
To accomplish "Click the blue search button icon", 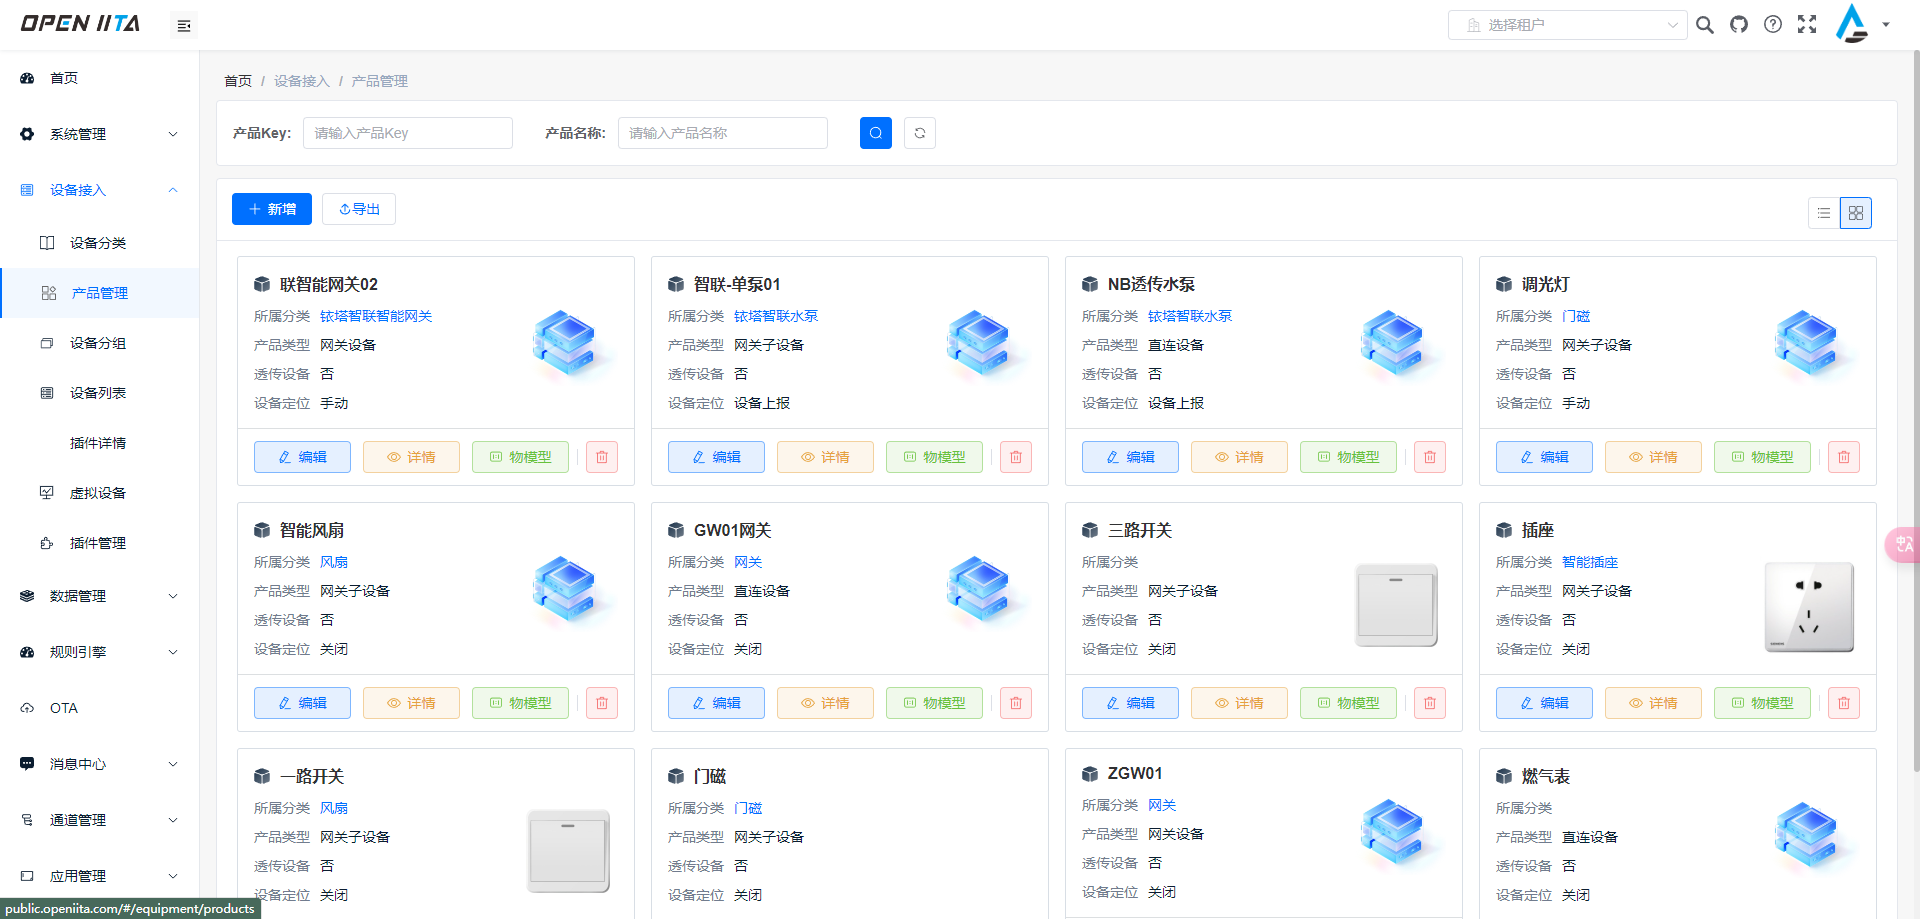I will point(875,132).
